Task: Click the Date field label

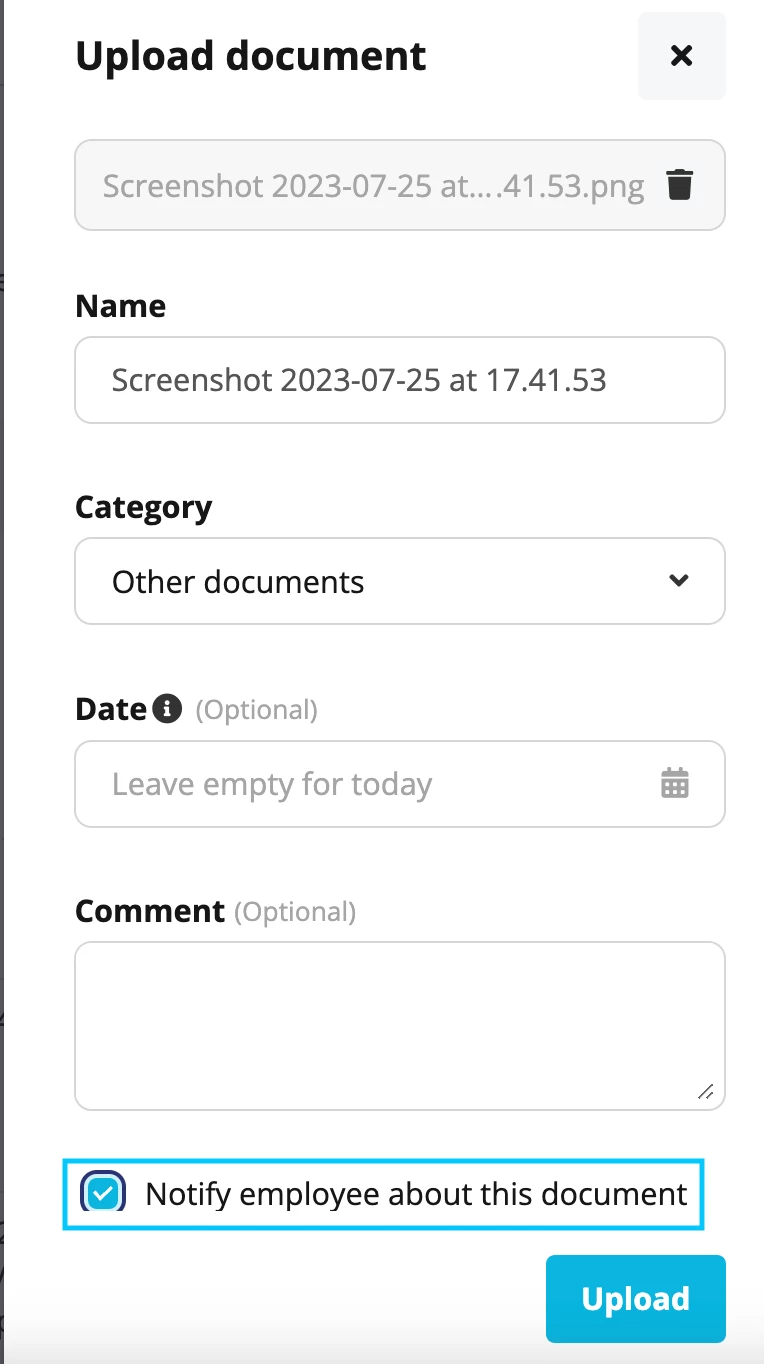Action: [111, 709]
